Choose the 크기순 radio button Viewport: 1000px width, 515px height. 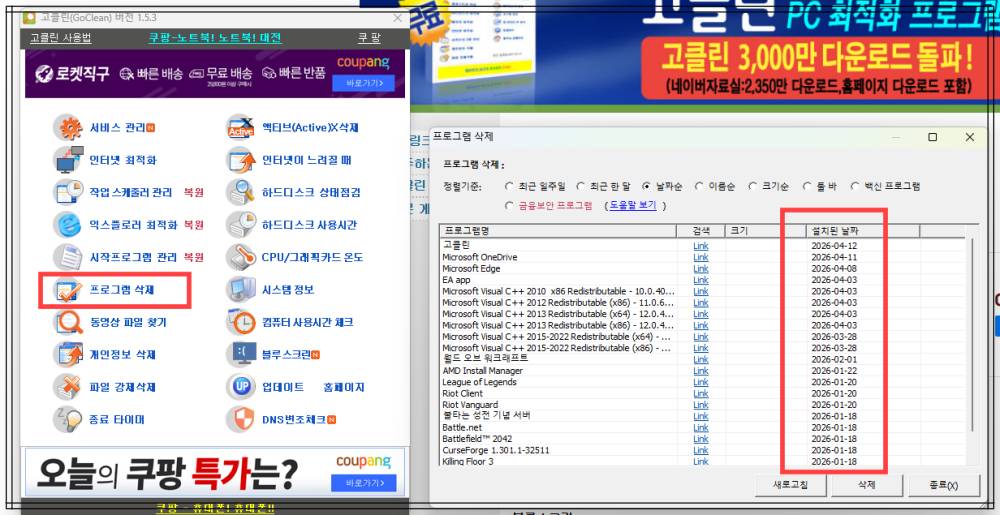coord(753,187)
